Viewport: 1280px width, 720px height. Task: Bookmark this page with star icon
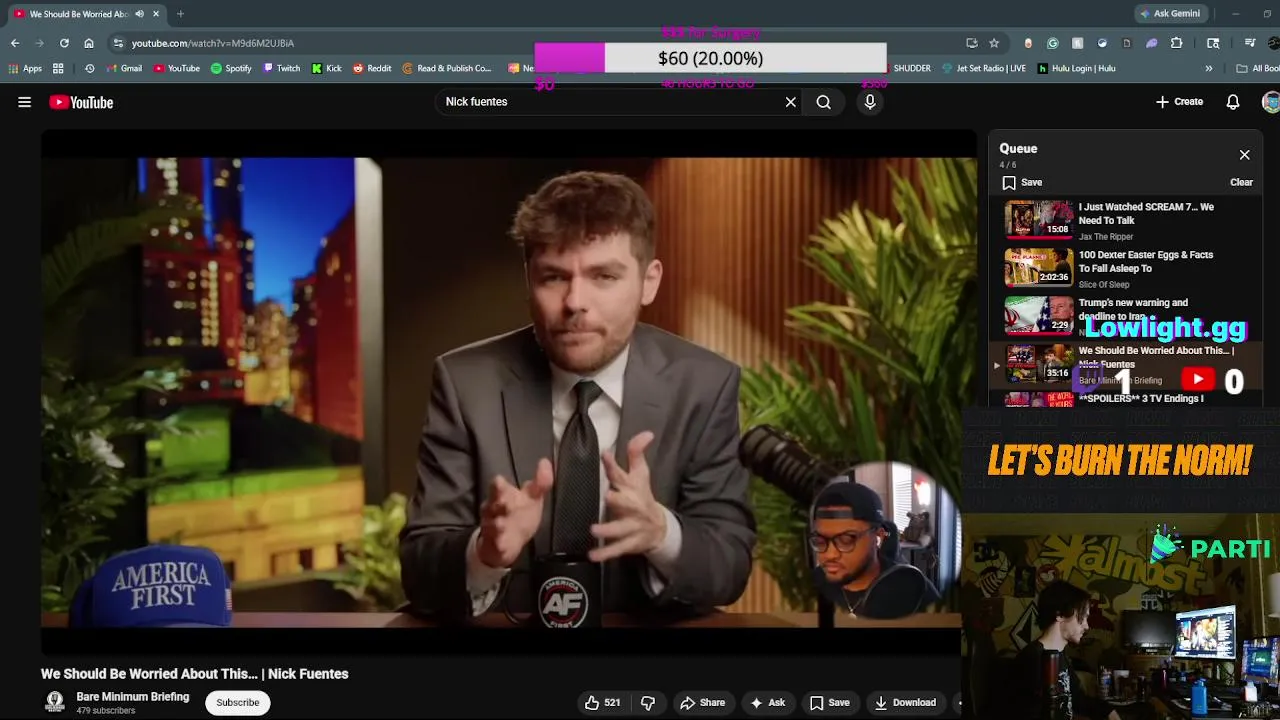tap(994, 43)
